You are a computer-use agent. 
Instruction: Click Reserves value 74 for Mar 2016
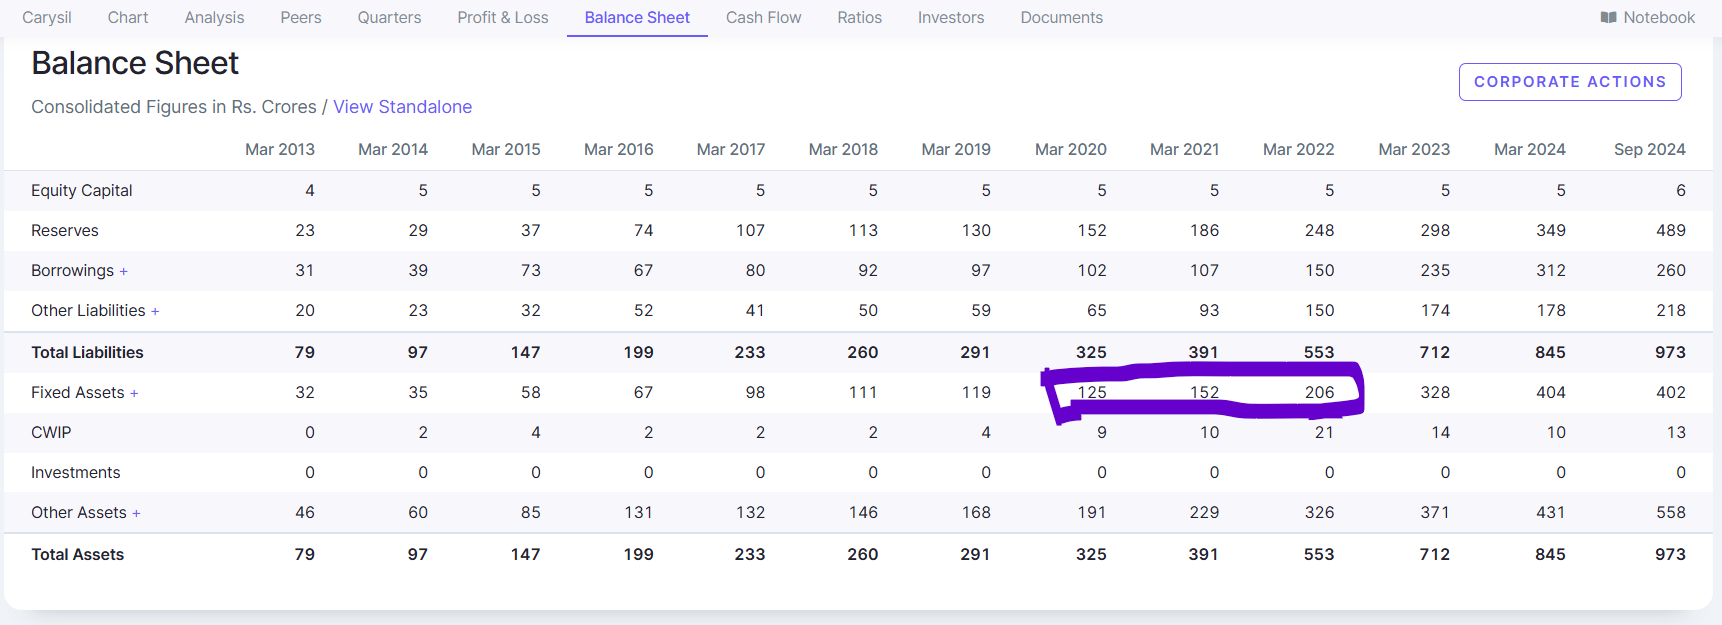643,231
